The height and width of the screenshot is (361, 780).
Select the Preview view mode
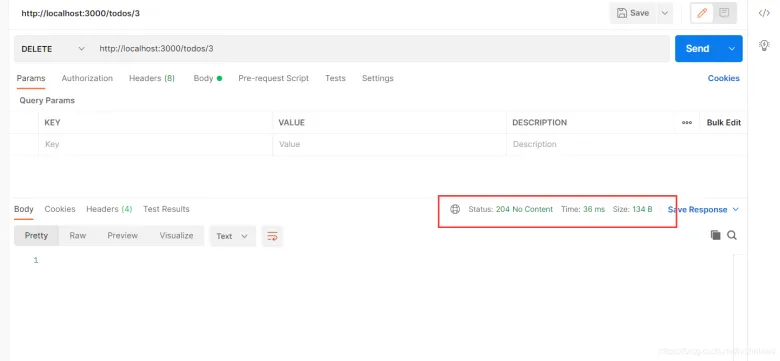[x=122, y=236]
